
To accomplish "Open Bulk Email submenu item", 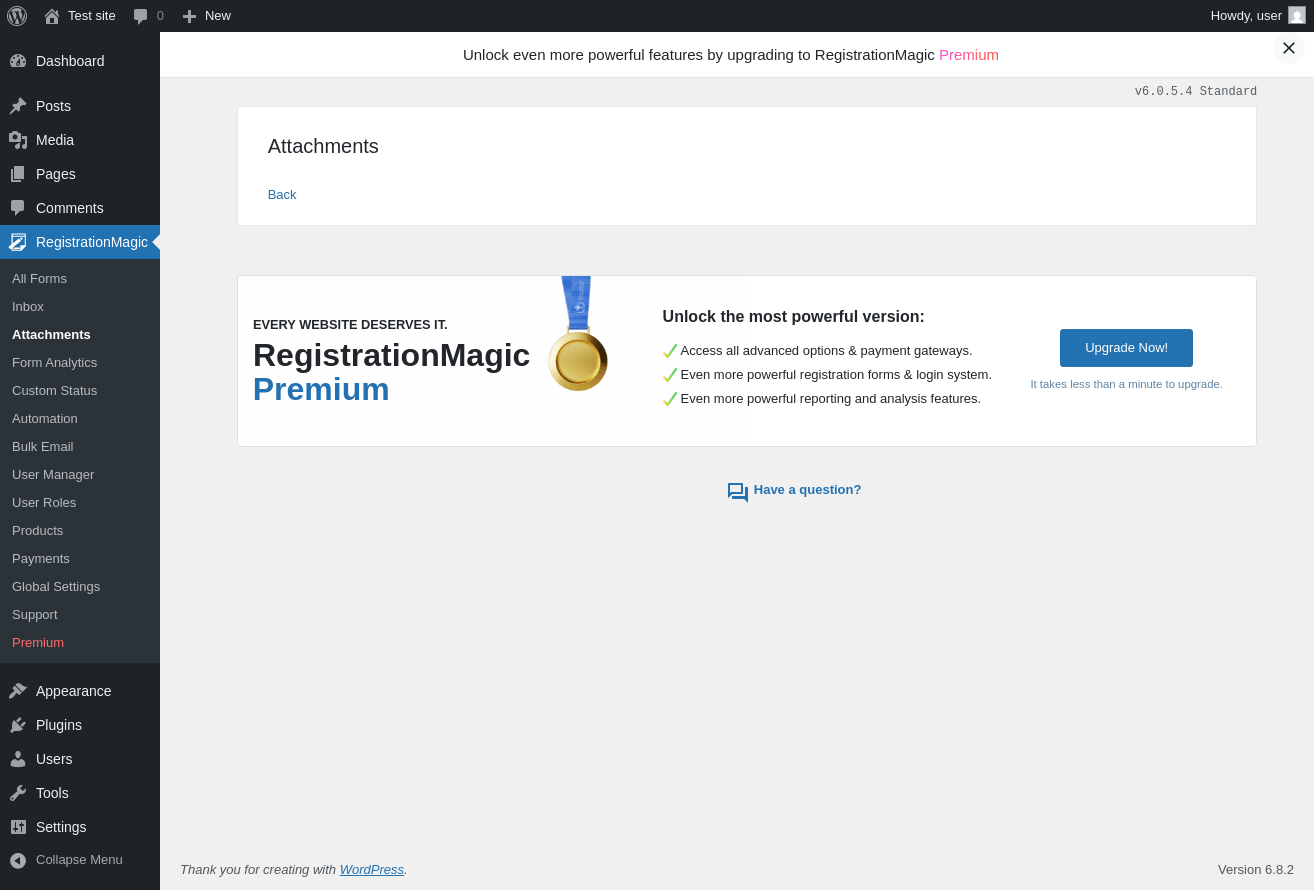I will [x=42, y=447].
